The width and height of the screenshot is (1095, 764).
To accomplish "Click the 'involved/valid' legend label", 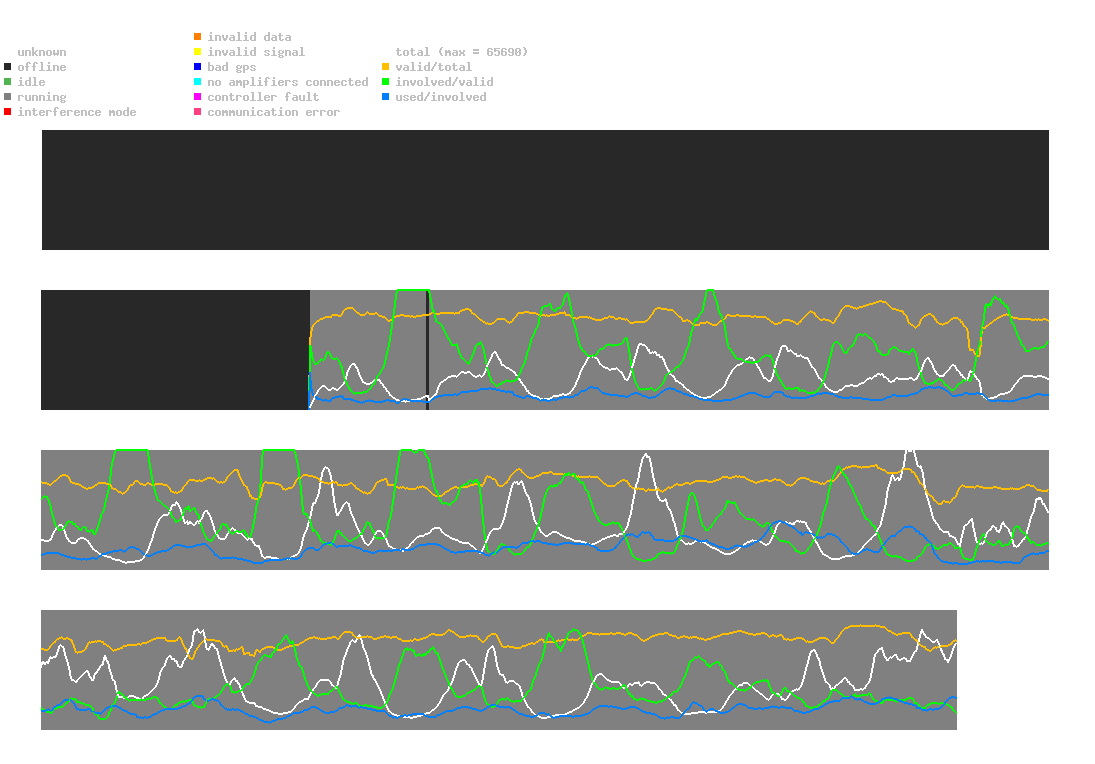I will [444, 82].
